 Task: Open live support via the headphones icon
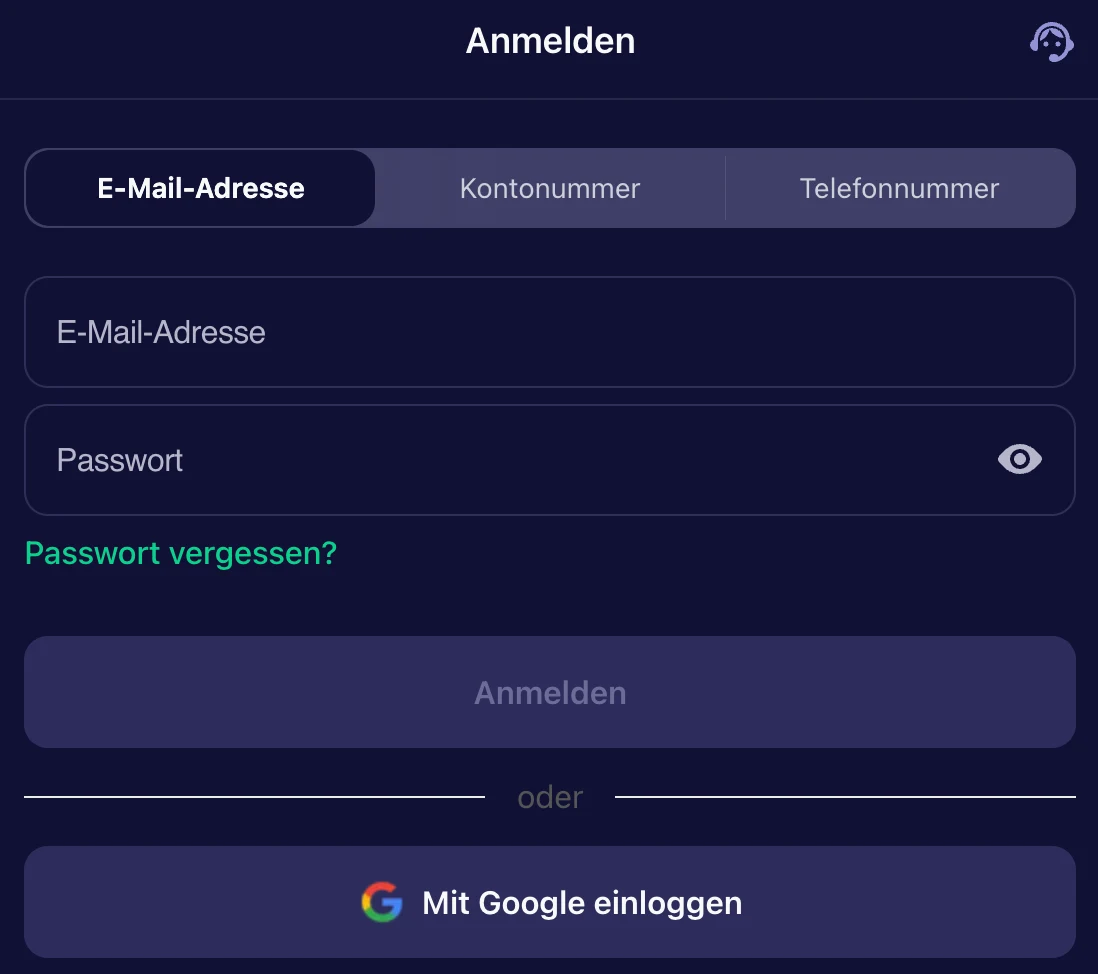1050,42
